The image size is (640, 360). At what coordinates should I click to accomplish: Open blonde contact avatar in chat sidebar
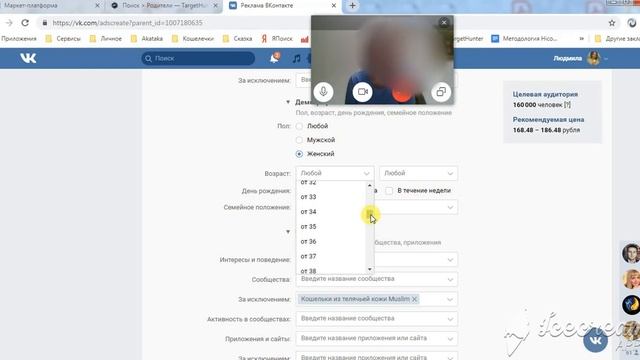click(631, 279)
